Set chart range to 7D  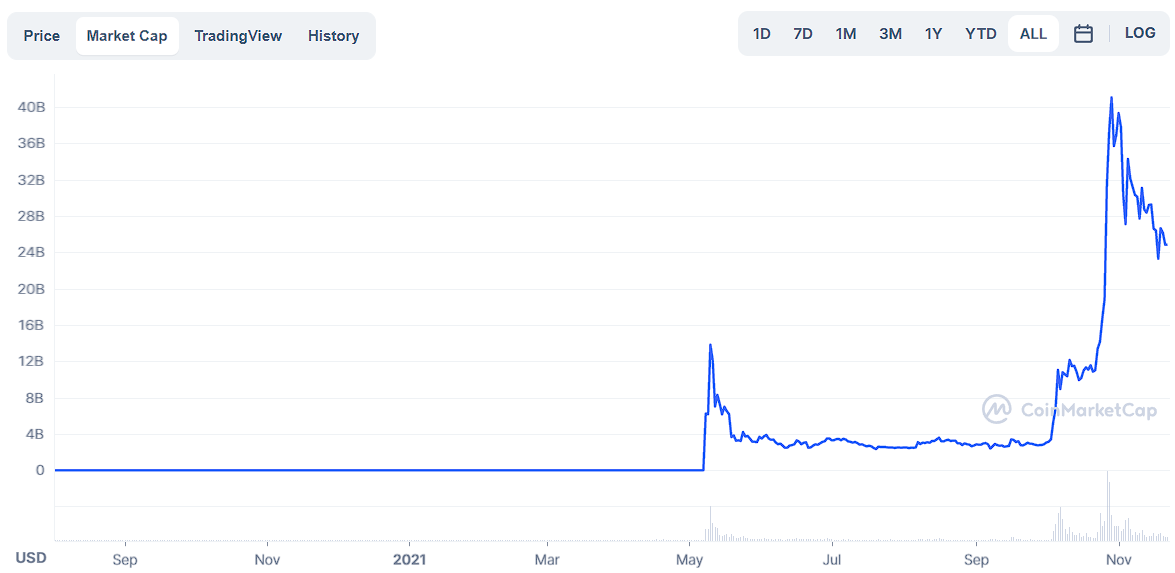pos(803,34)
